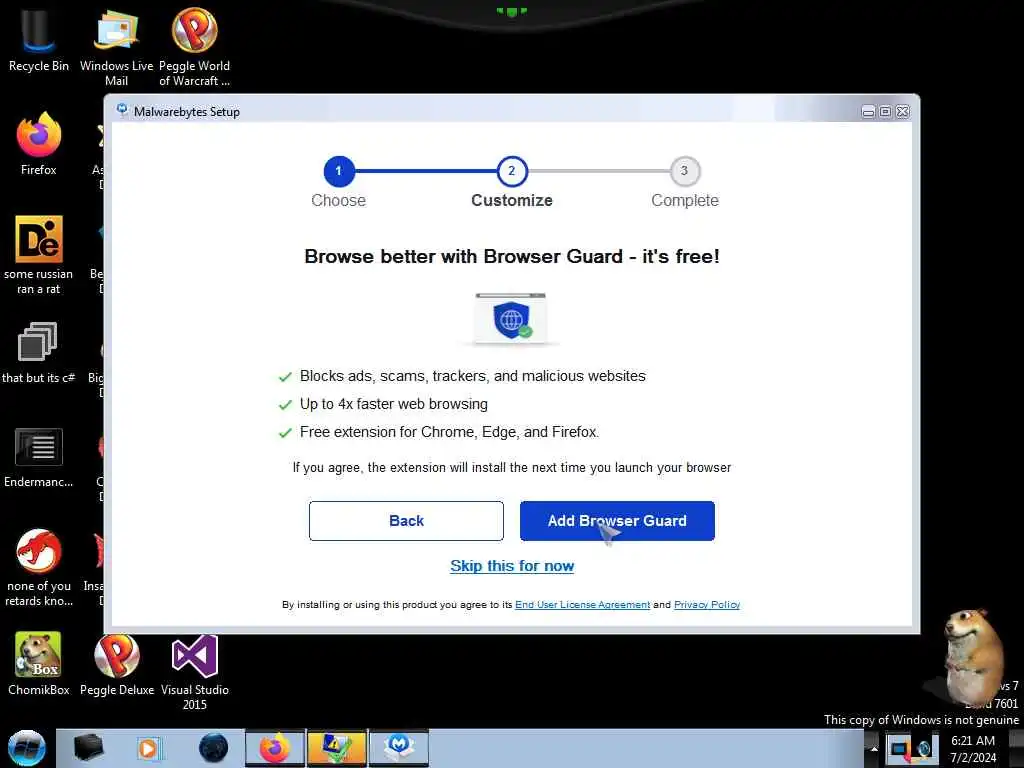This screenshot has width=1024, height=768.
Task: Open the Privacy Policy link
Action: pos(707,605)
